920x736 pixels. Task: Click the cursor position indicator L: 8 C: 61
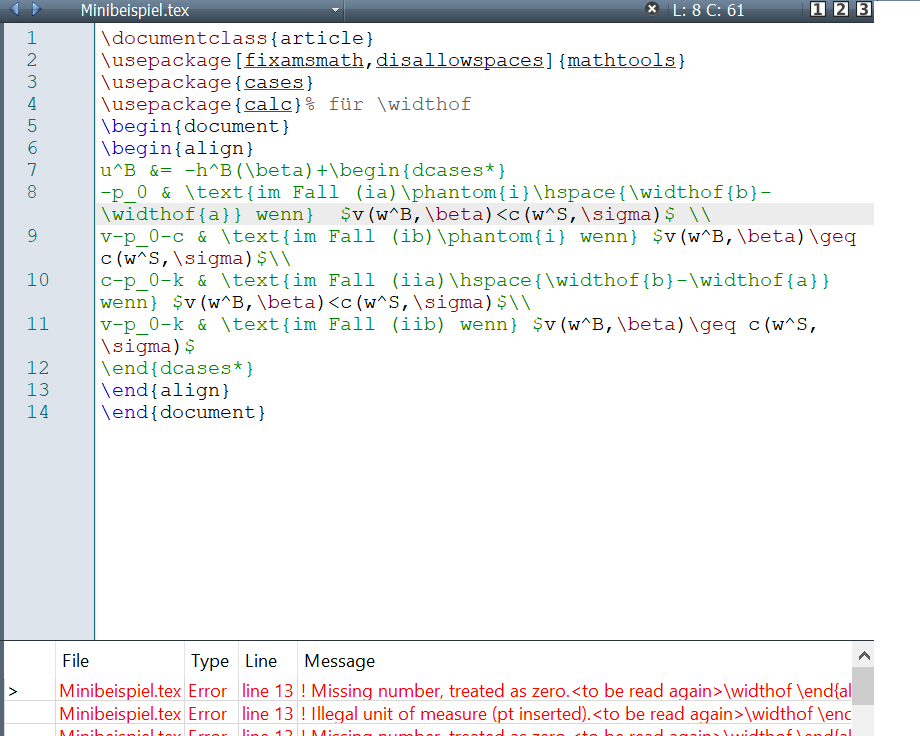[x=708, y=11]
